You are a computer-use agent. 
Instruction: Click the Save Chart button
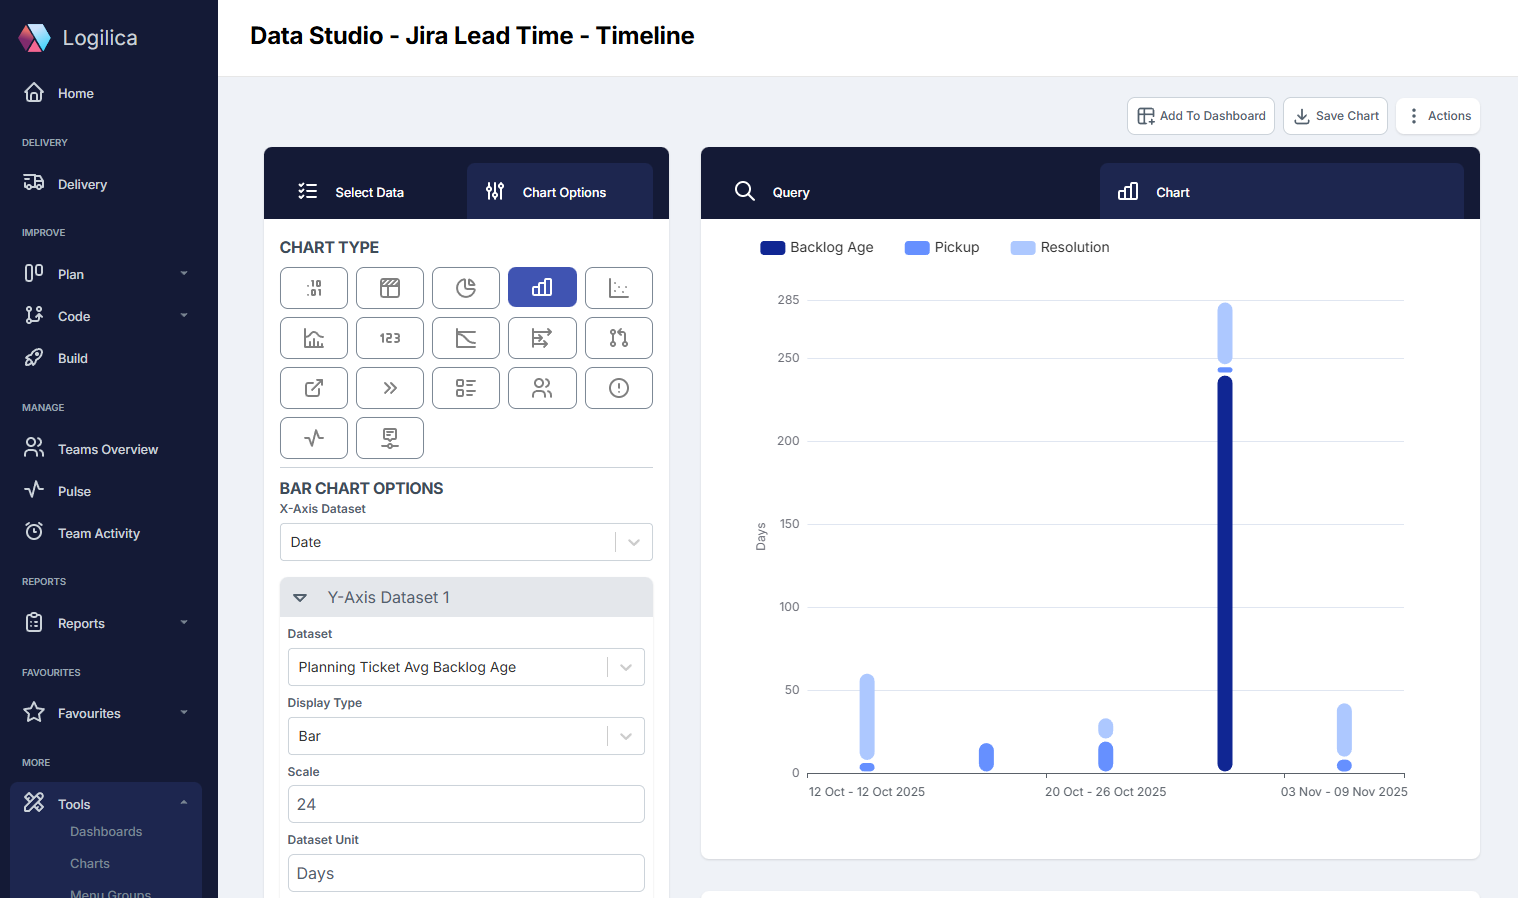1335,116
